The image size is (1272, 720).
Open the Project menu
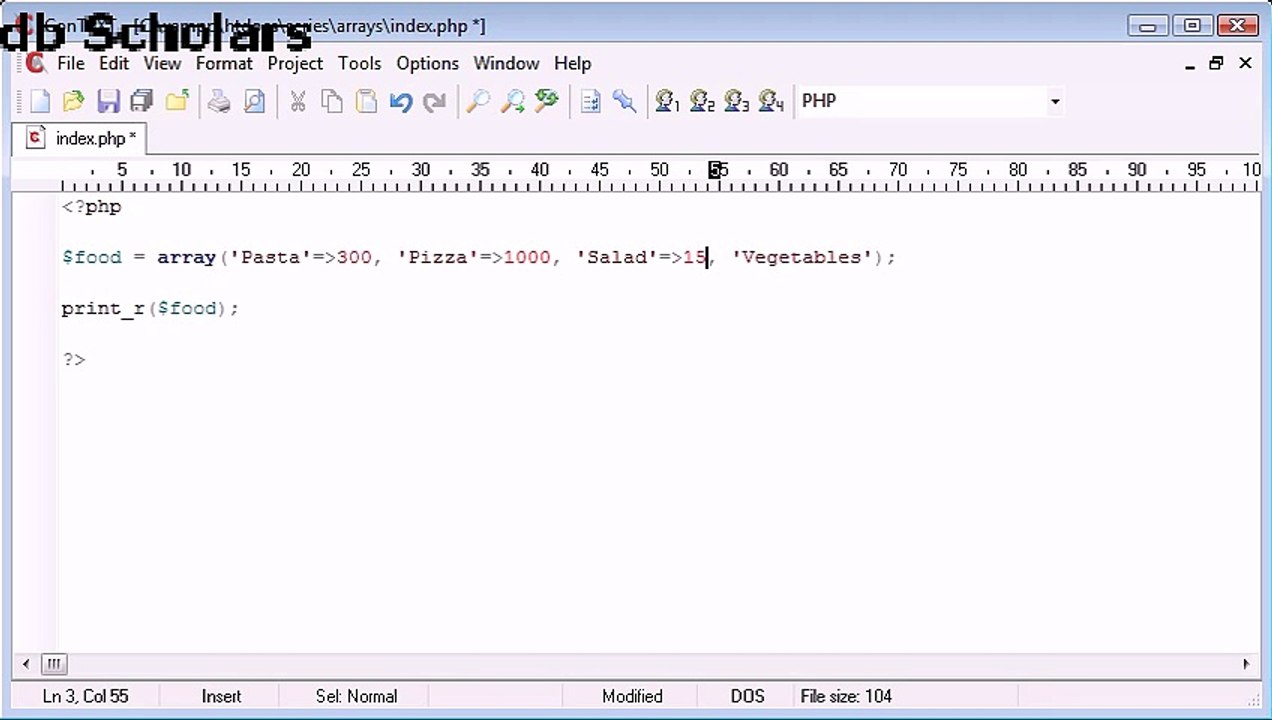click(x=295, y=63)
